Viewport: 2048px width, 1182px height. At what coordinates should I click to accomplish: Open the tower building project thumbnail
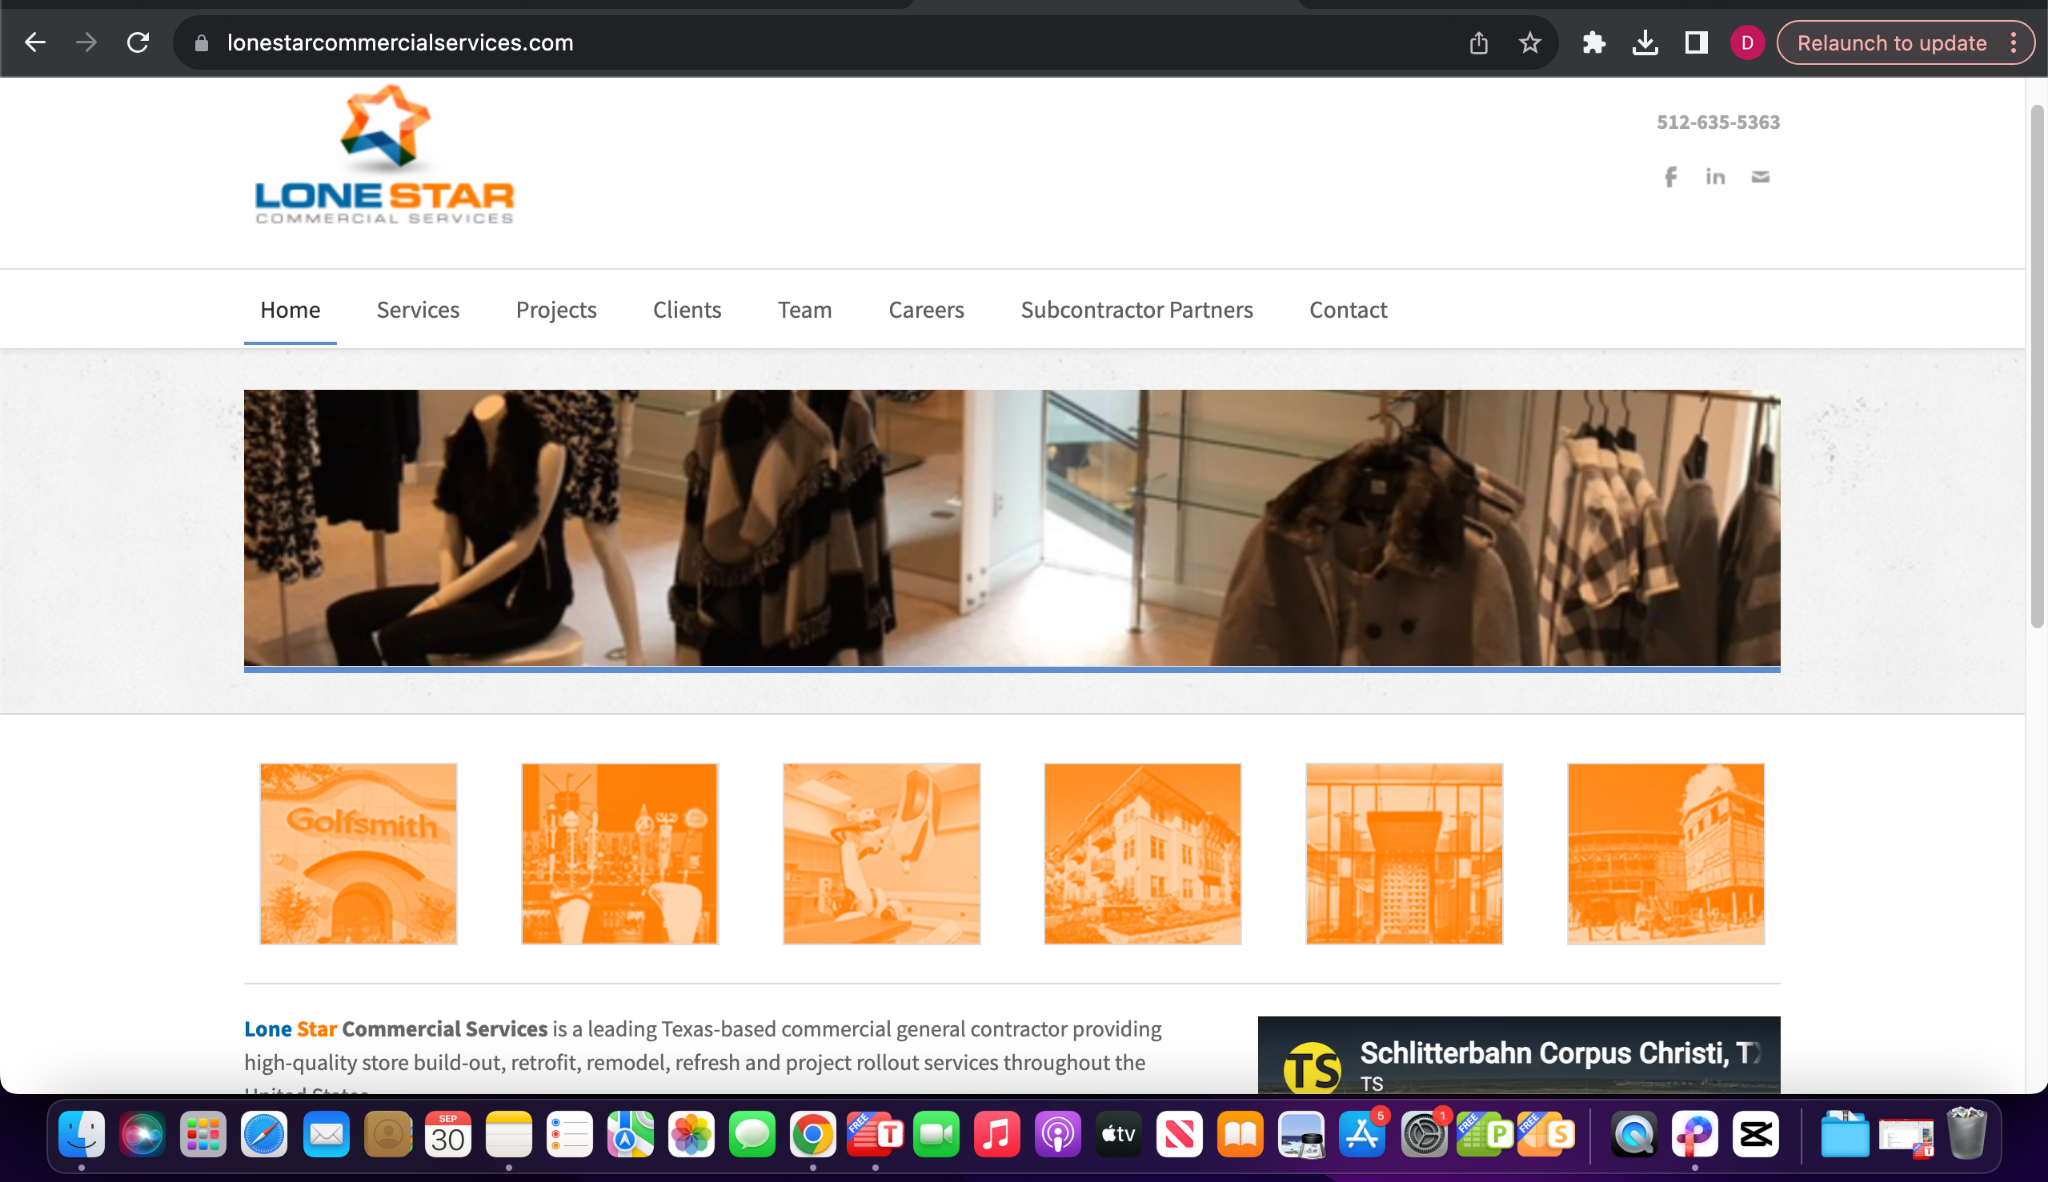[x=1666, y=854]
